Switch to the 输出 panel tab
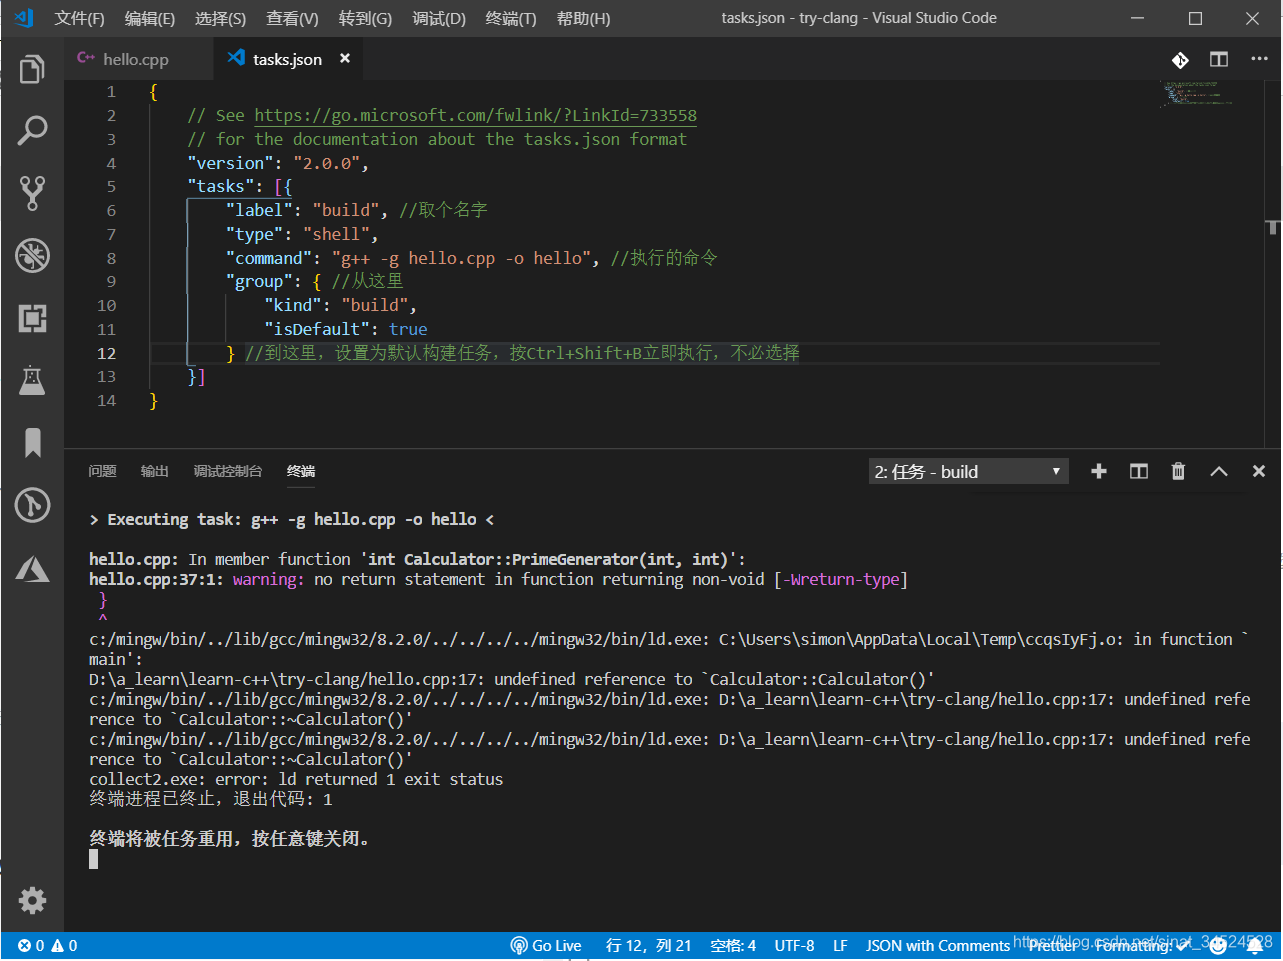This screenshot has height=961, width=1283. tap(154, 471)
